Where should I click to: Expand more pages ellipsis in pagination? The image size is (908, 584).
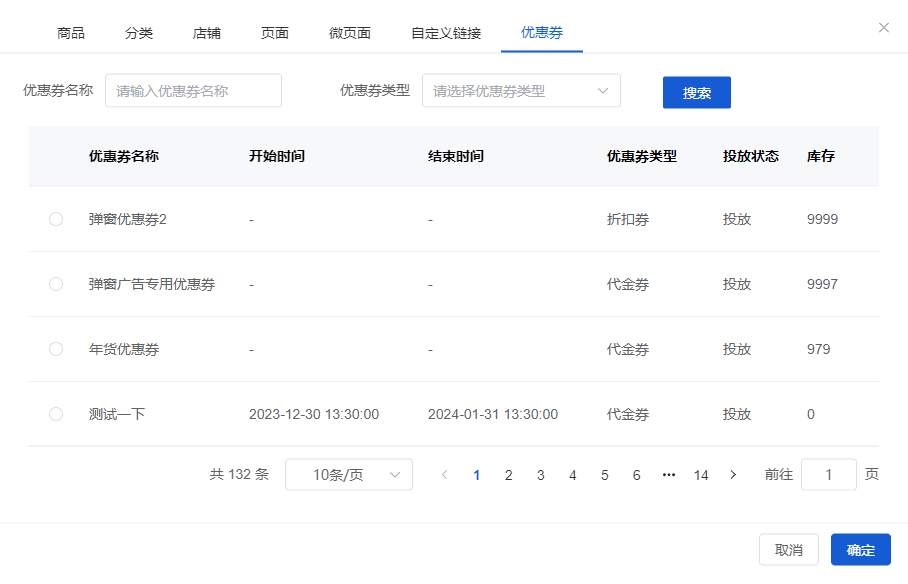pos(669,474)
